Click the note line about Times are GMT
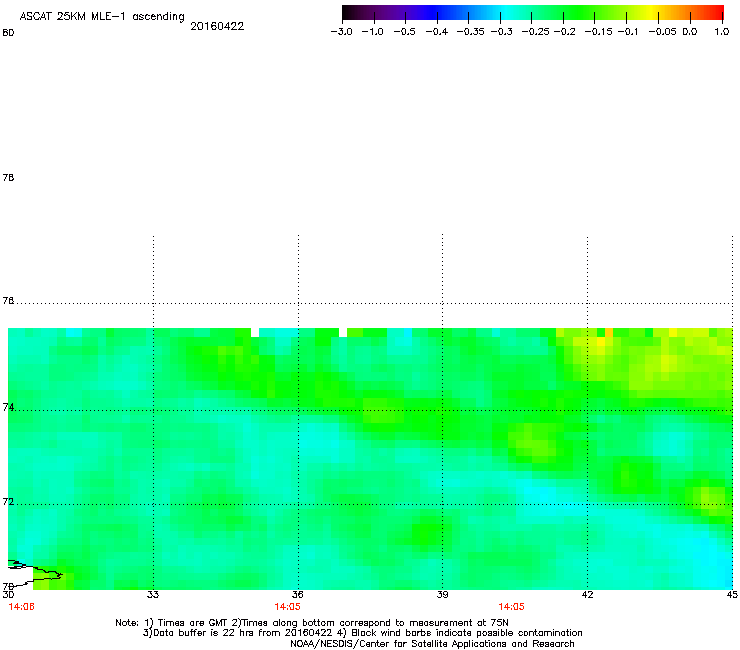 (x=312, y=623)
